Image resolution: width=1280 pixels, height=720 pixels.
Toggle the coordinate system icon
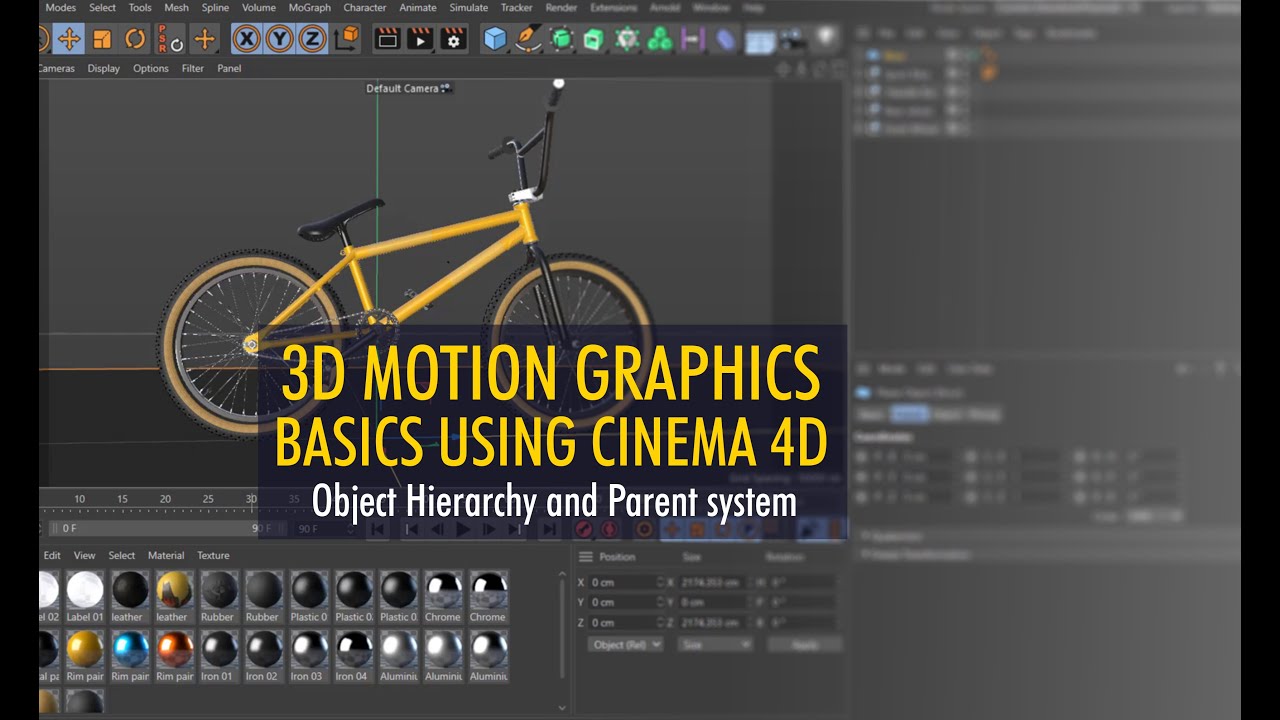tap(347, 39)
